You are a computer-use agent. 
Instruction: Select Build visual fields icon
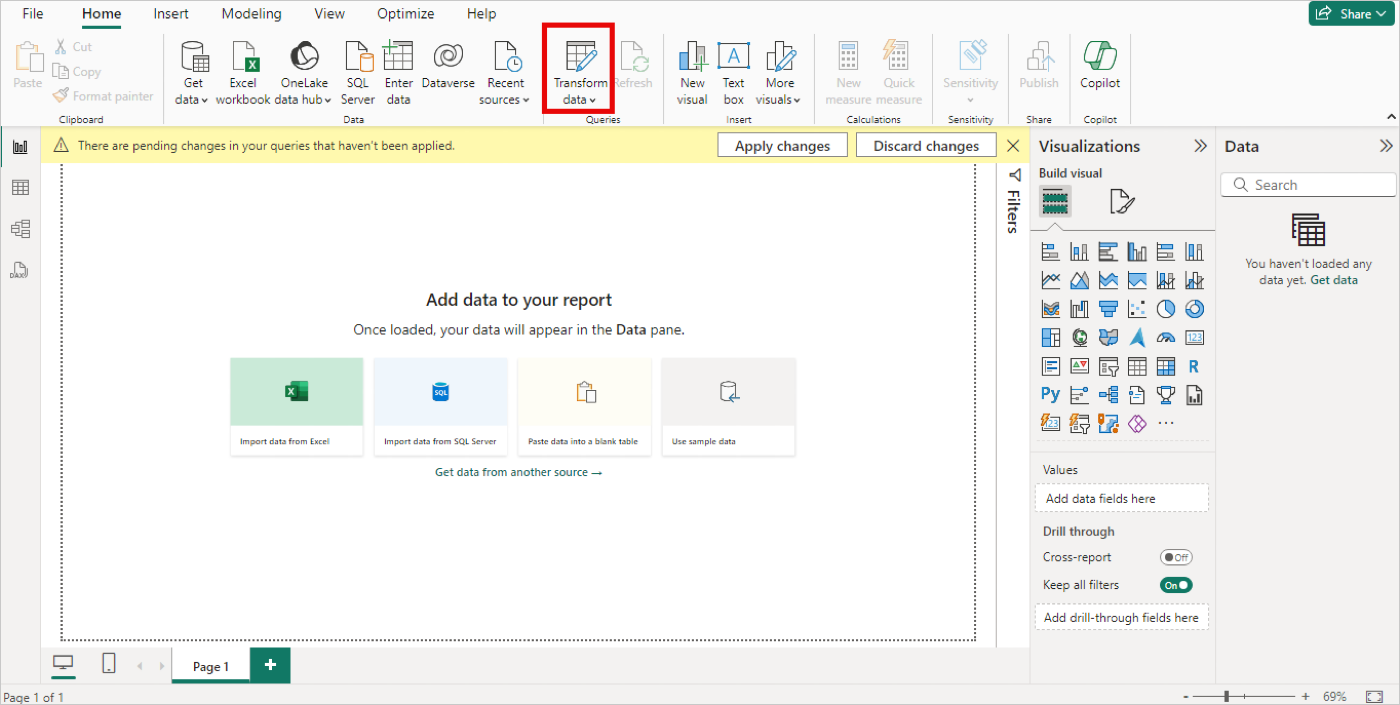pyautogui.click(x=1055, y=202)
